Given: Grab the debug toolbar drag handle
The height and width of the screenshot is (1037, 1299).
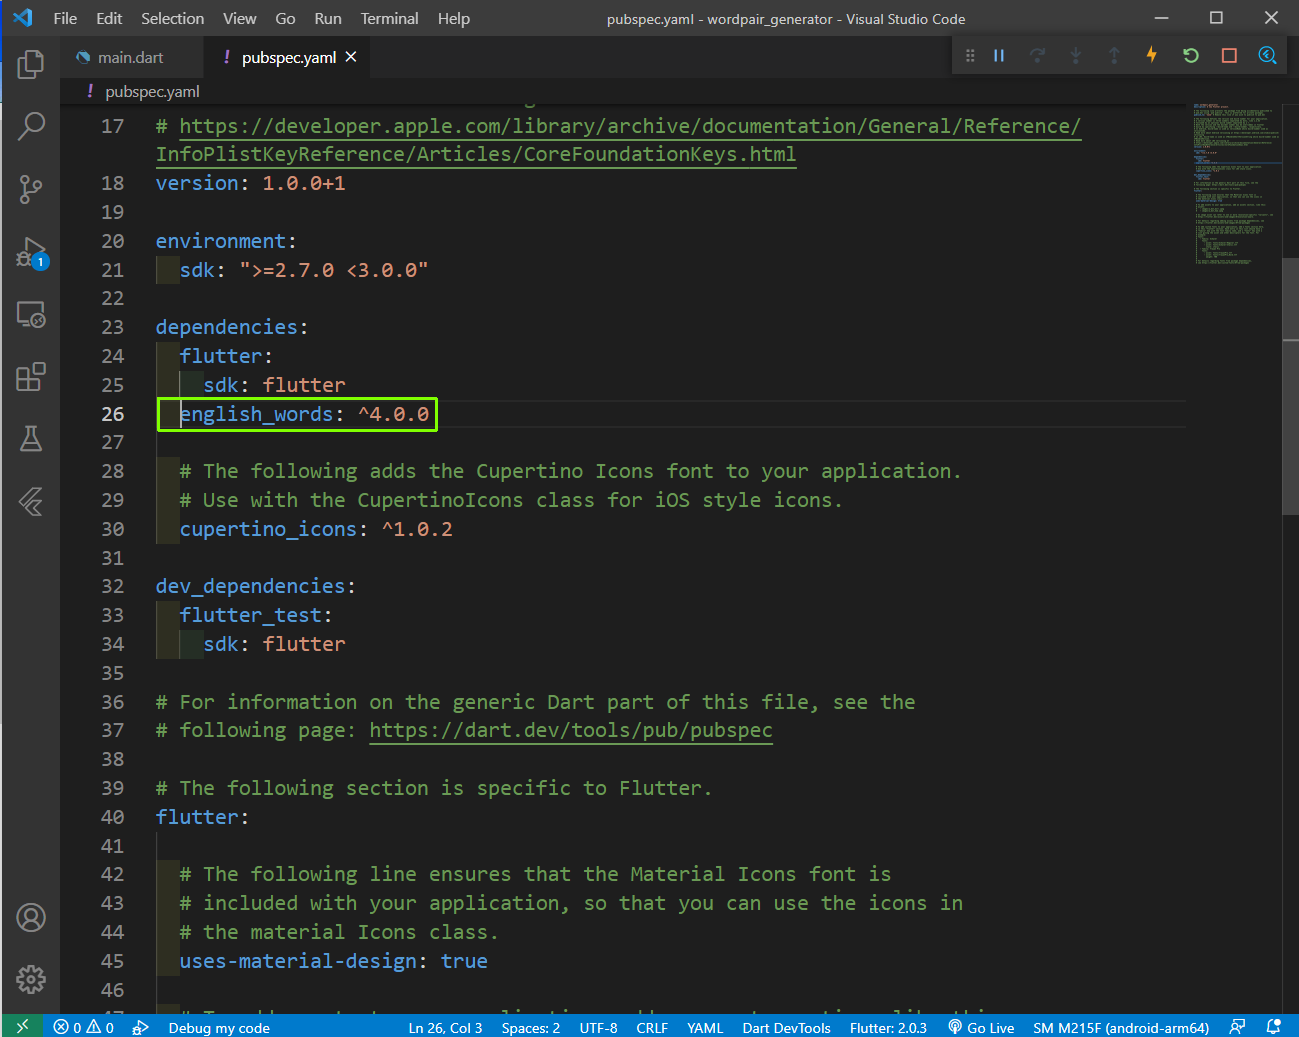Looking at the screenshot, I should (970, 56).
